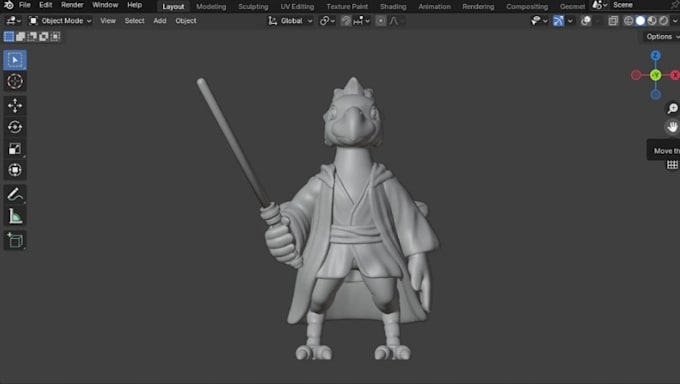Open the snapping options dropdown

362,21
